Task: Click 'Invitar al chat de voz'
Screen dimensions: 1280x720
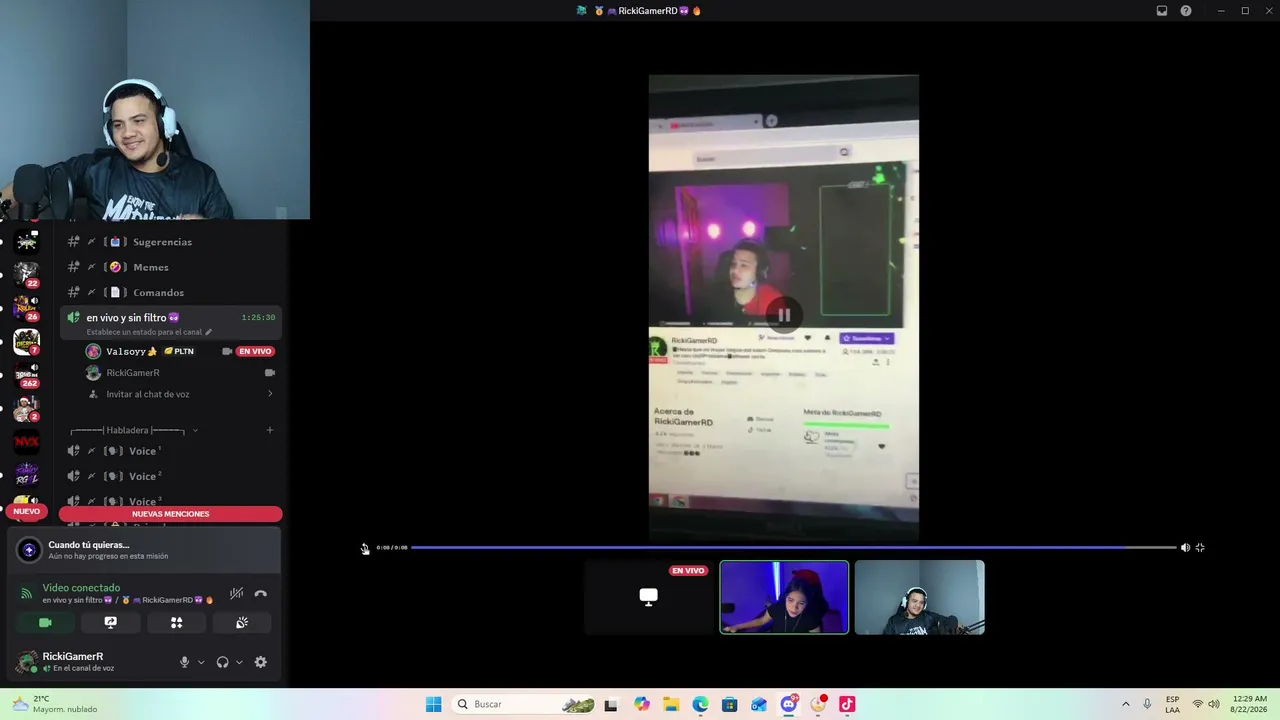Action: 148,394
